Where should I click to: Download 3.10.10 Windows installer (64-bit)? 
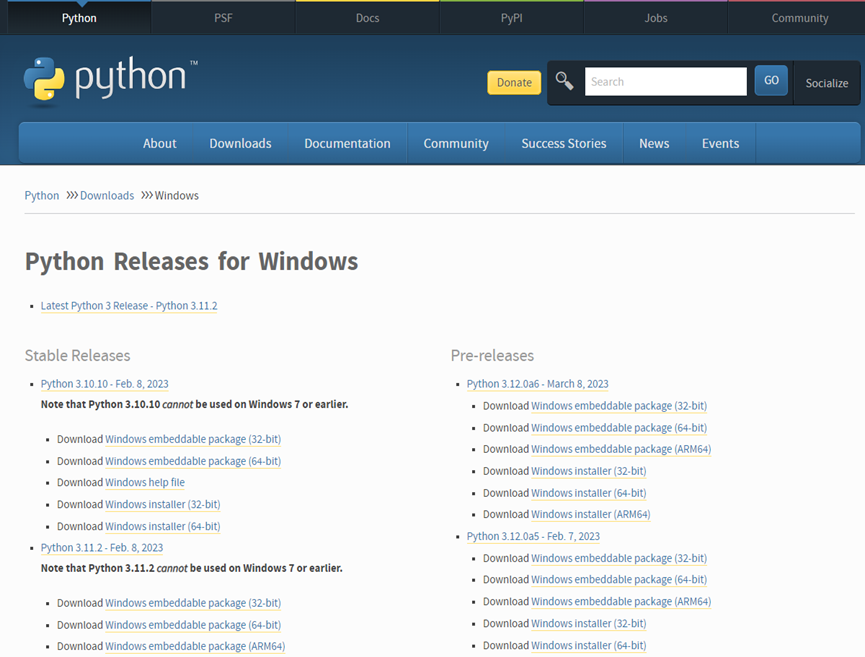pos(163,527)
